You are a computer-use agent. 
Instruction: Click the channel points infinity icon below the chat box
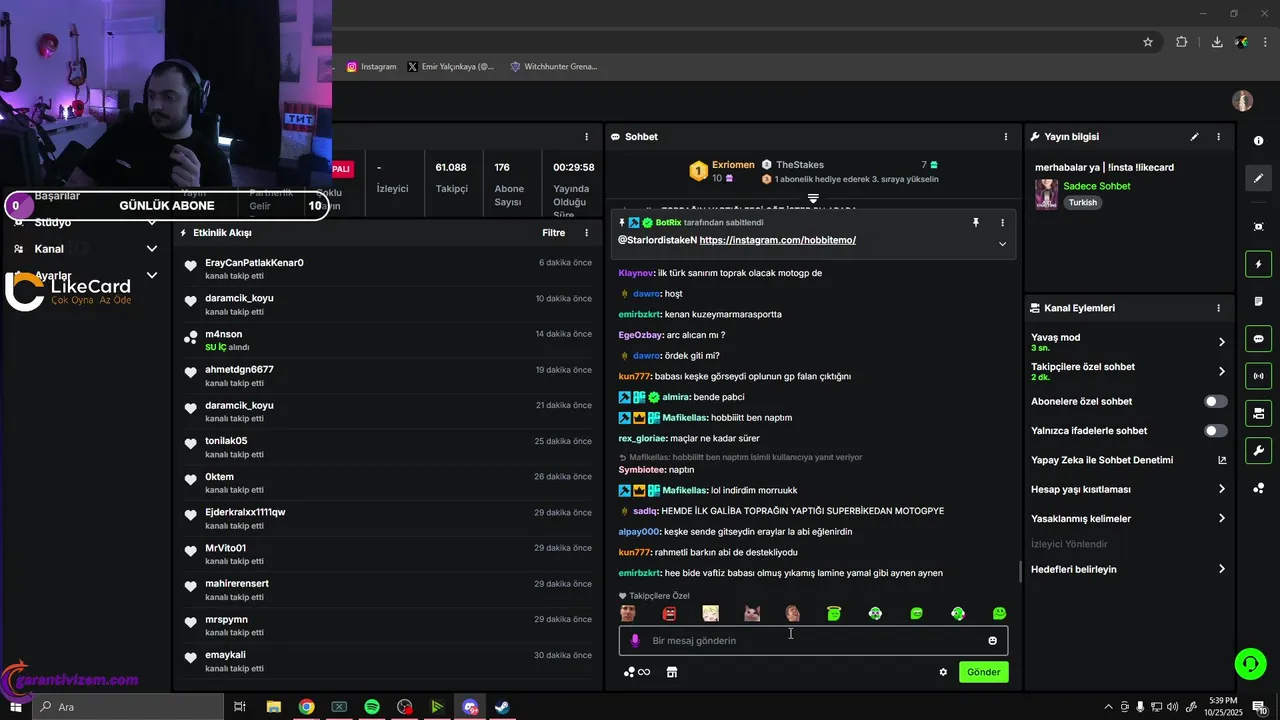(637, 672)
